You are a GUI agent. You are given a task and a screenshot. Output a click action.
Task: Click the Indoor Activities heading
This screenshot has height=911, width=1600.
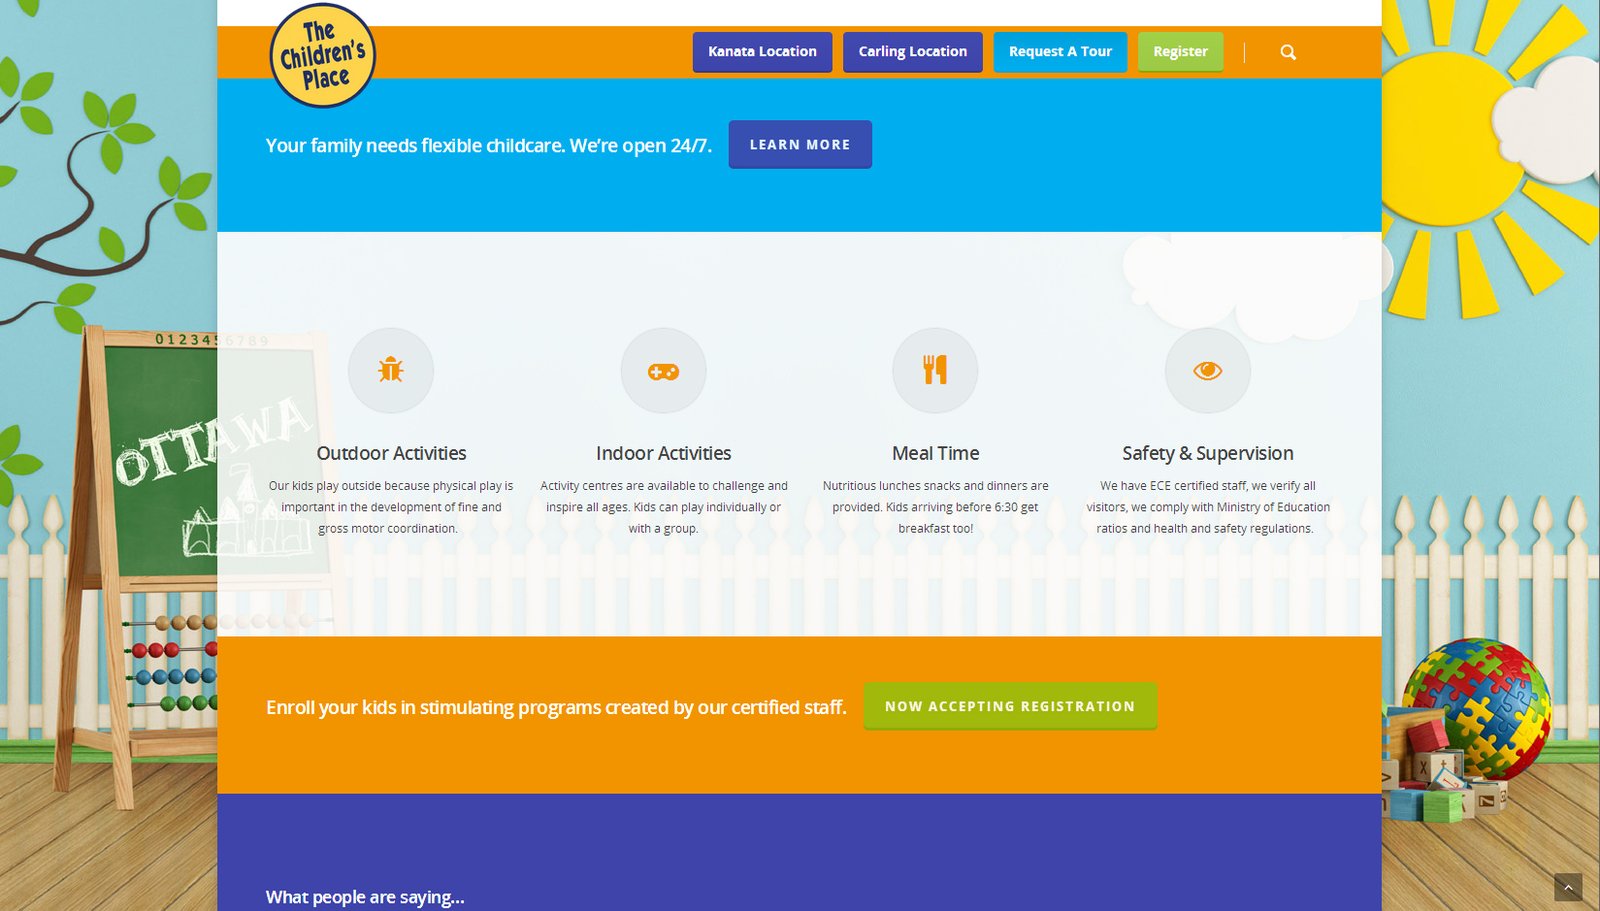(663, 453)
